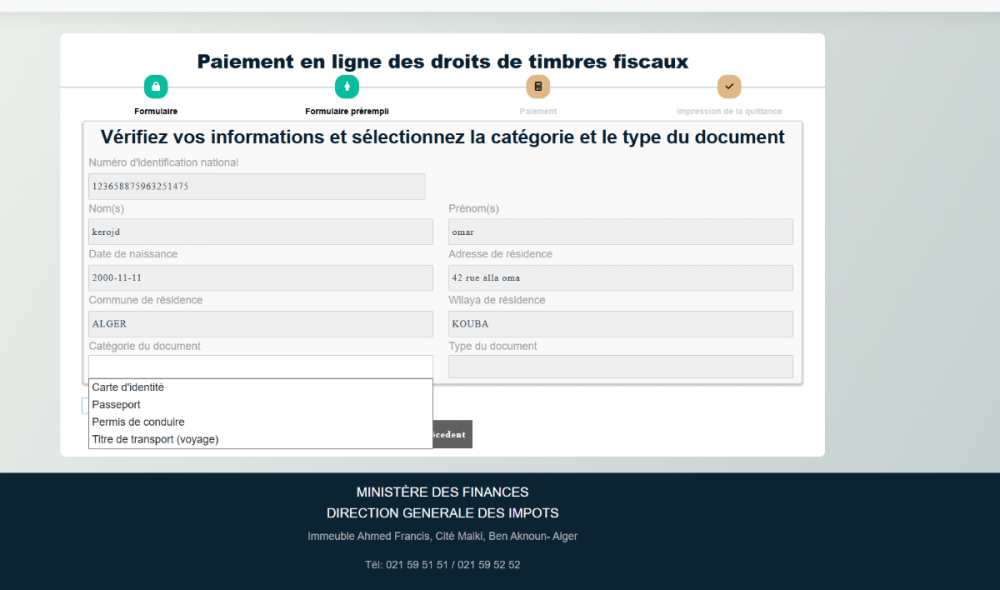Screen dimensions: 1000x590
Task: Click the Date de naissance field
Action: click(x=260, y=278)
